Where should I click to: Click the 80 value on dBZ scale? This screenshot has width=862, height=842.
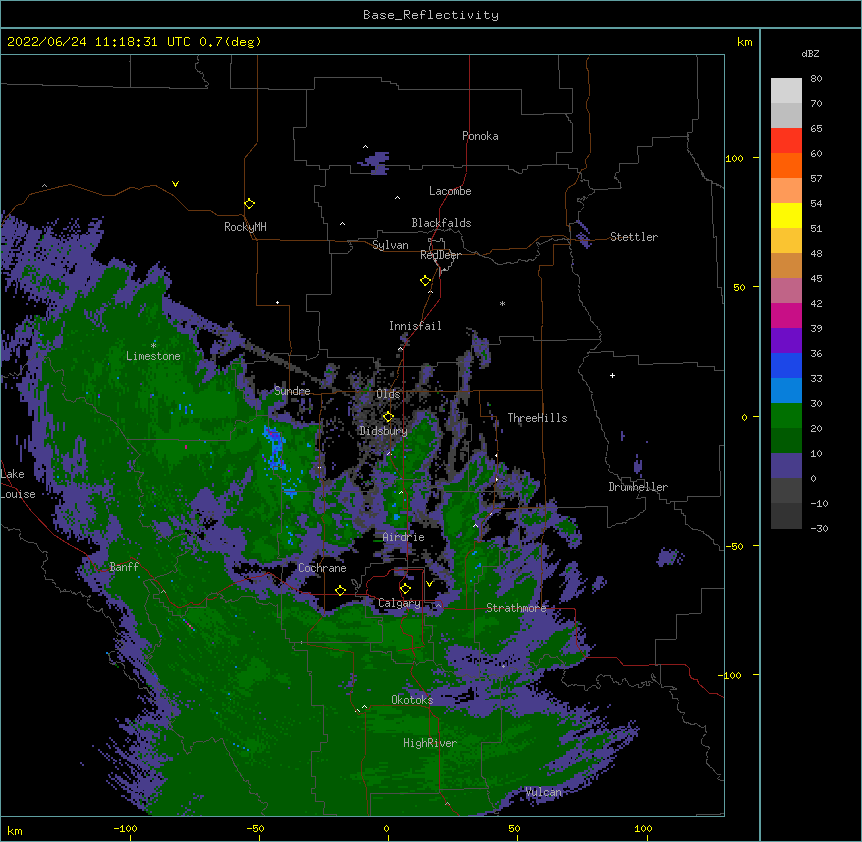(x=816, y=79)
